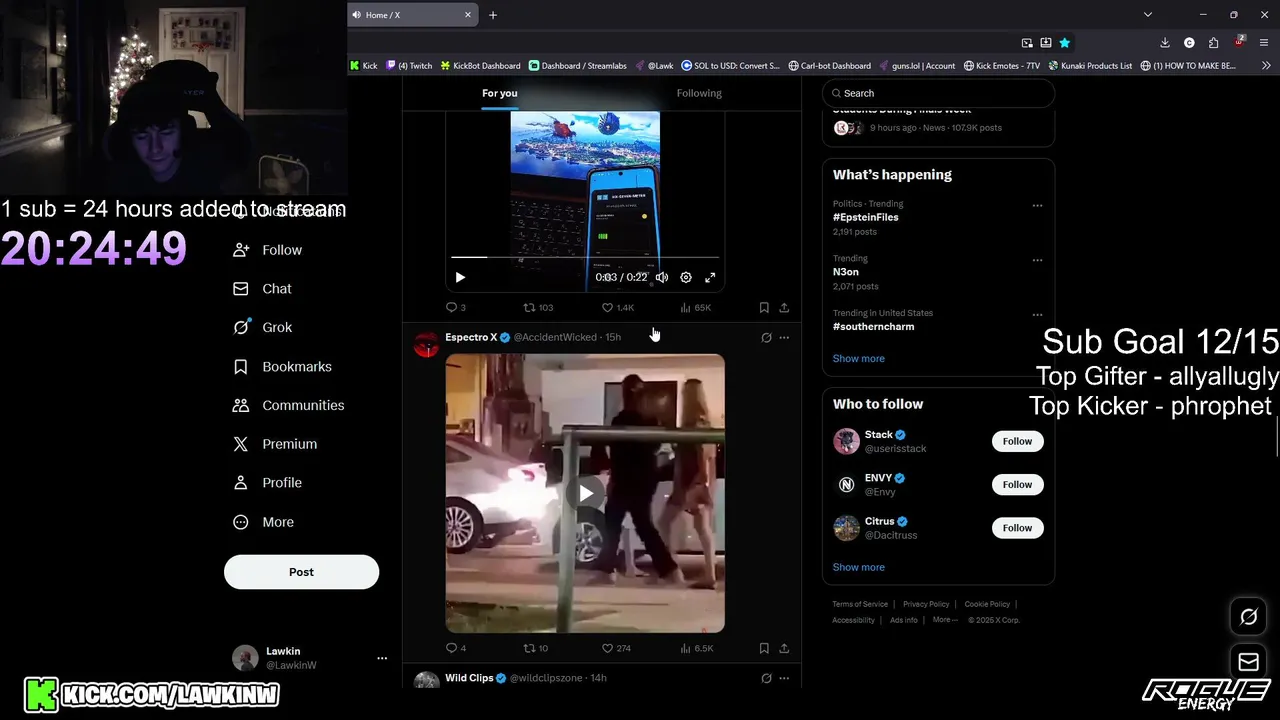Share the Espectro X post
The image size is (1280, 720).
tap(784, 648)
